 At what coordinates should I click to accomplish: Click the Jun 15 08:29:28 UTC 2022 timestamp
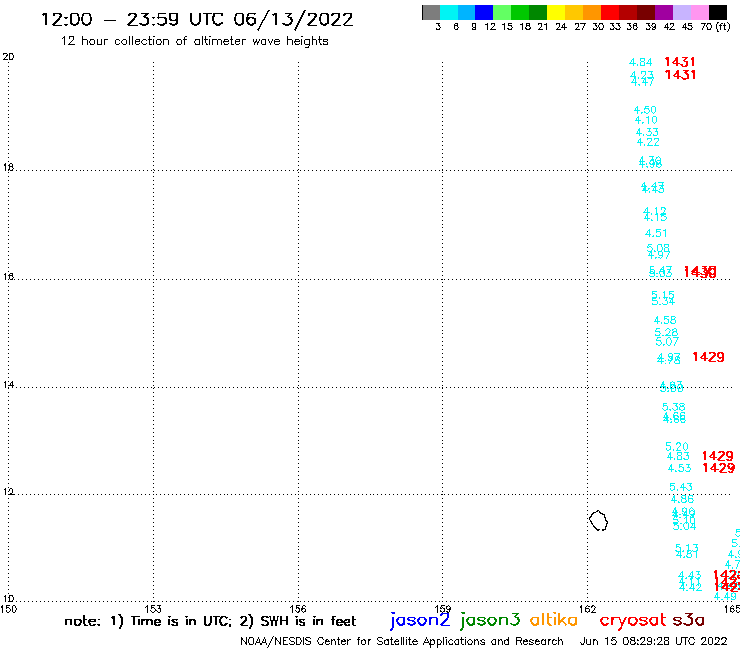click(653, 641)
